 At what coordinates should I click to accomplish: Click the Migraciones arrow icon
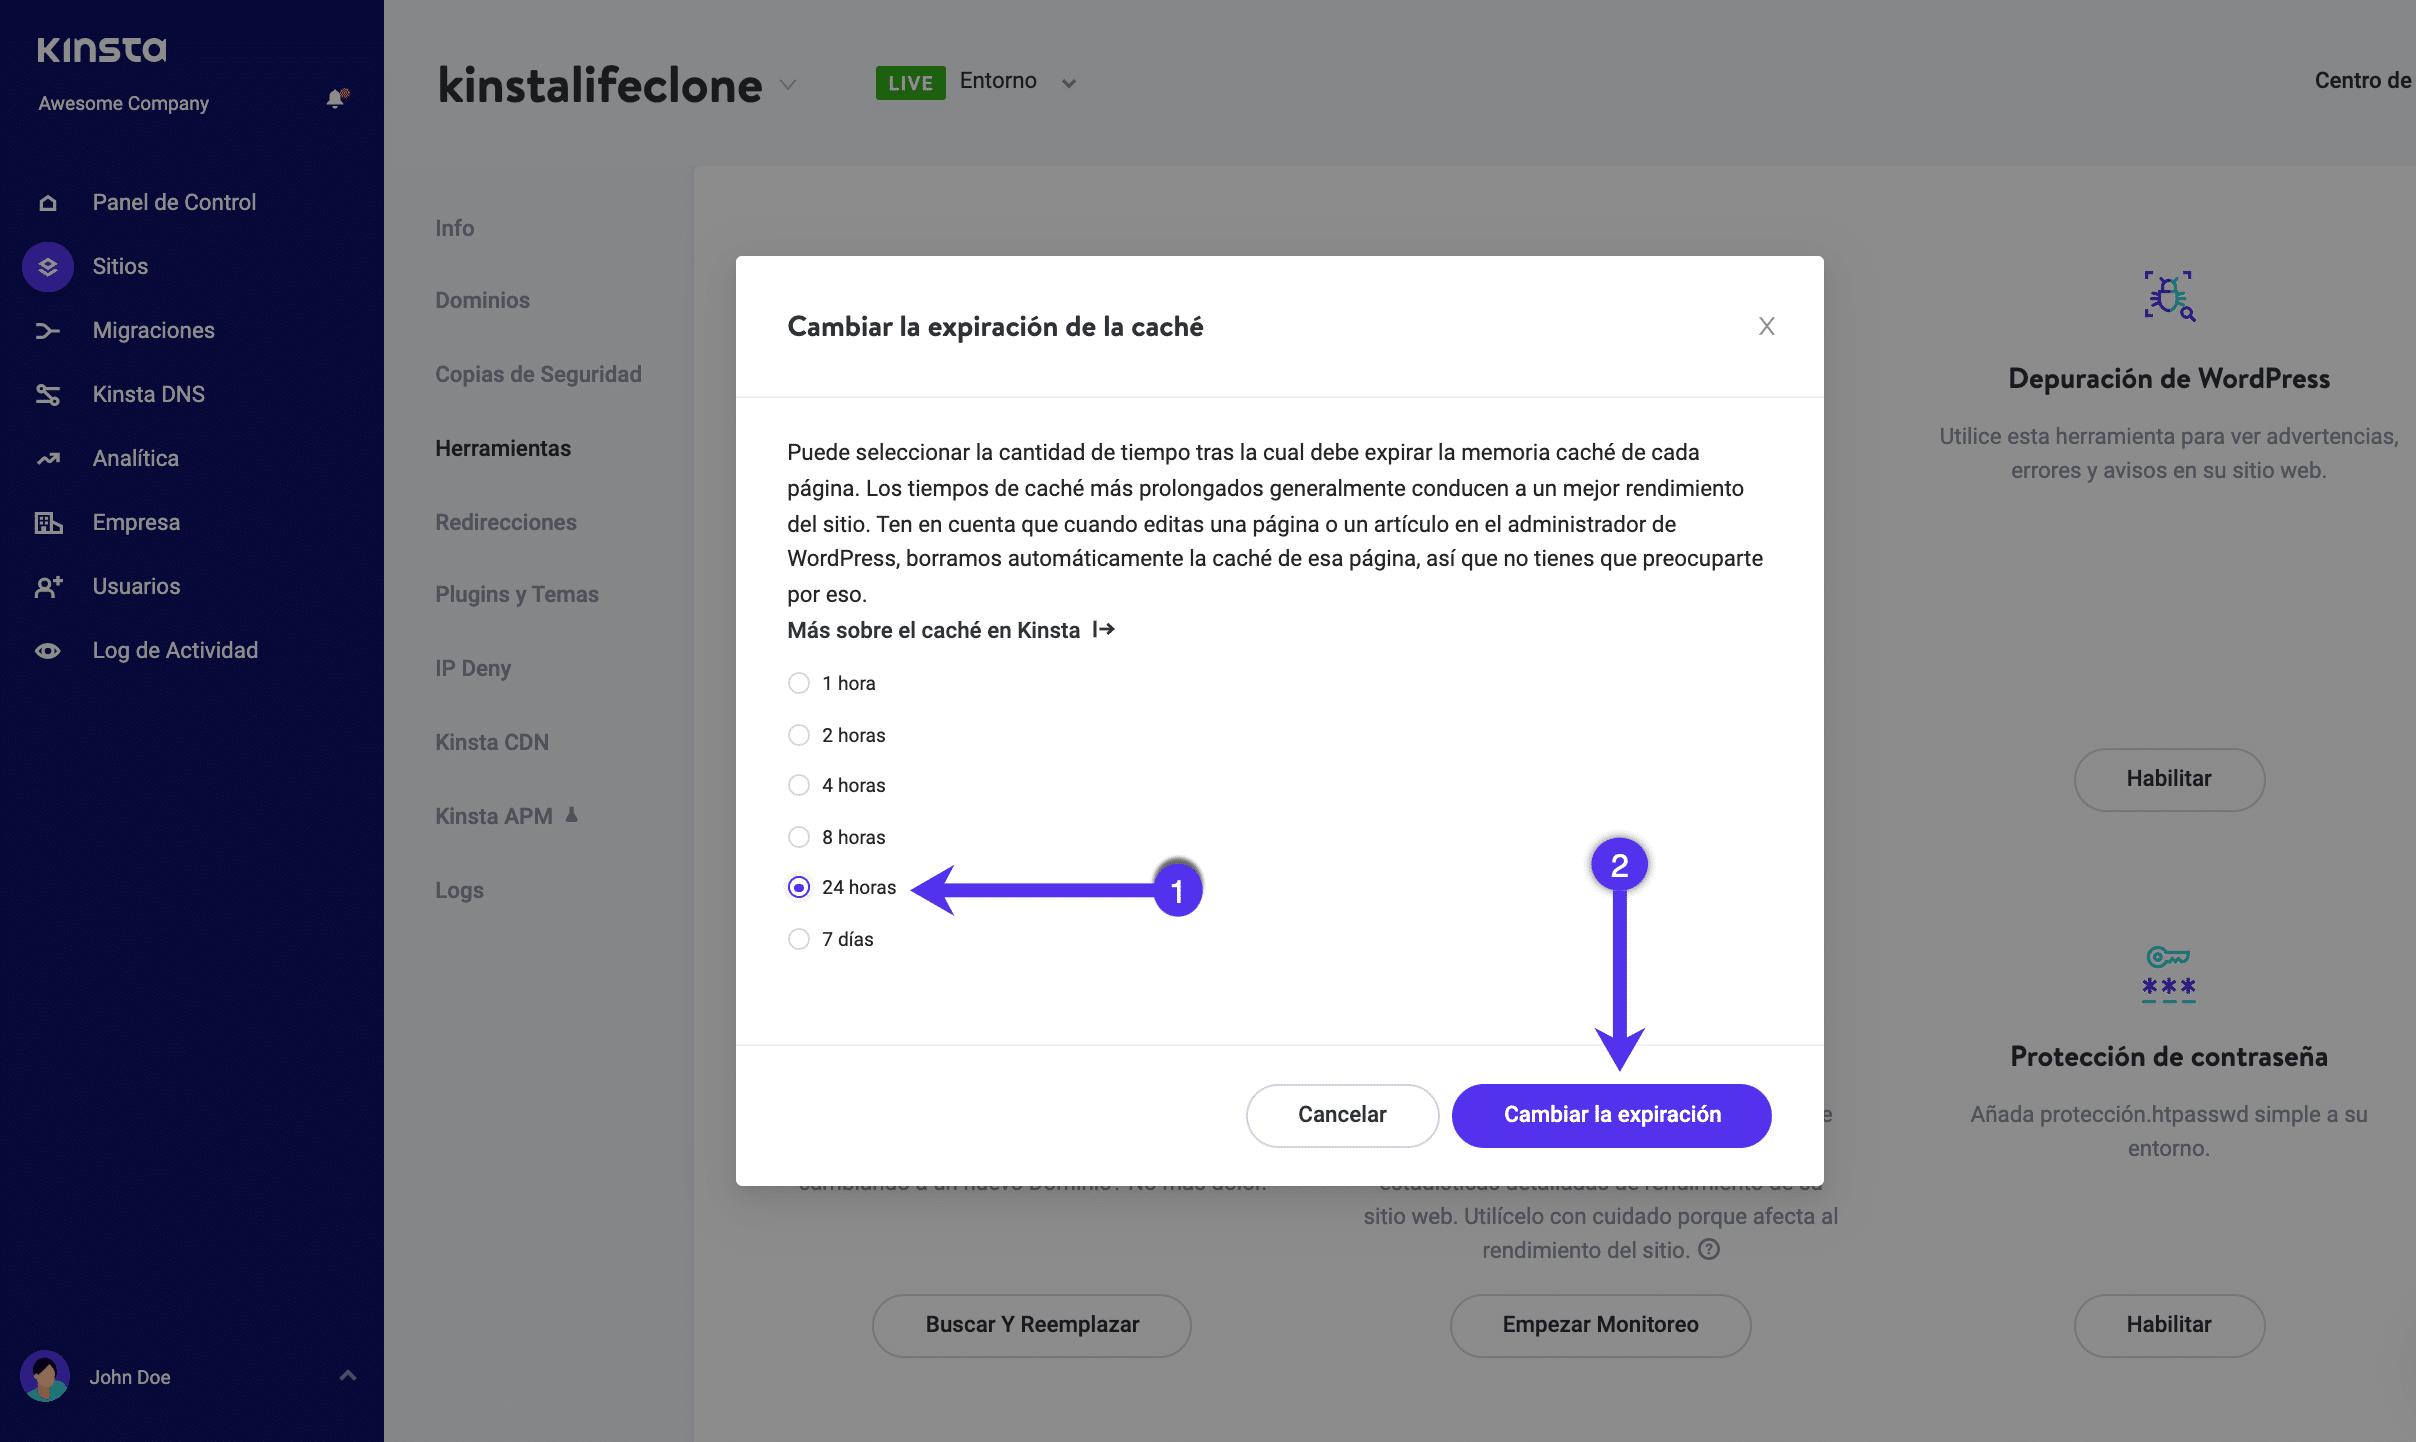(47, 331)
